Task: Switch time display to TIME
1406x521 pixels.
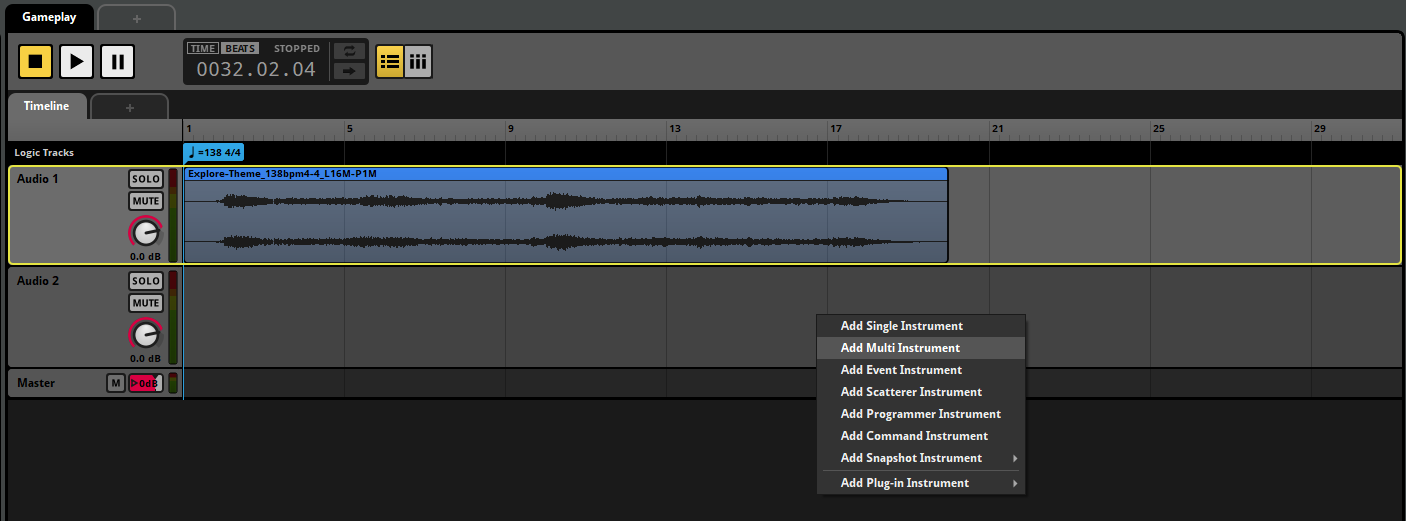Action: [x=203, y=48]
